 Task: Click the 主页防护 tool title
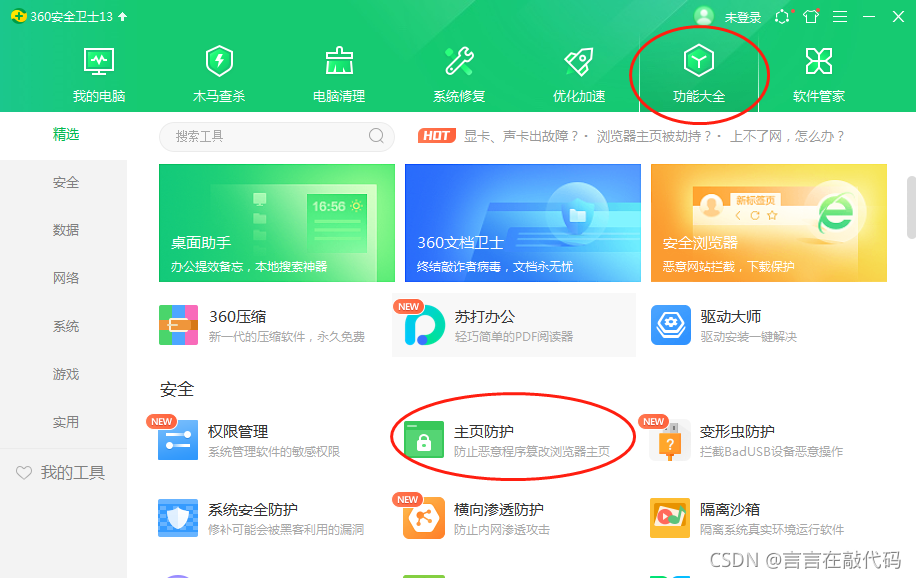[x=484, y=431]
